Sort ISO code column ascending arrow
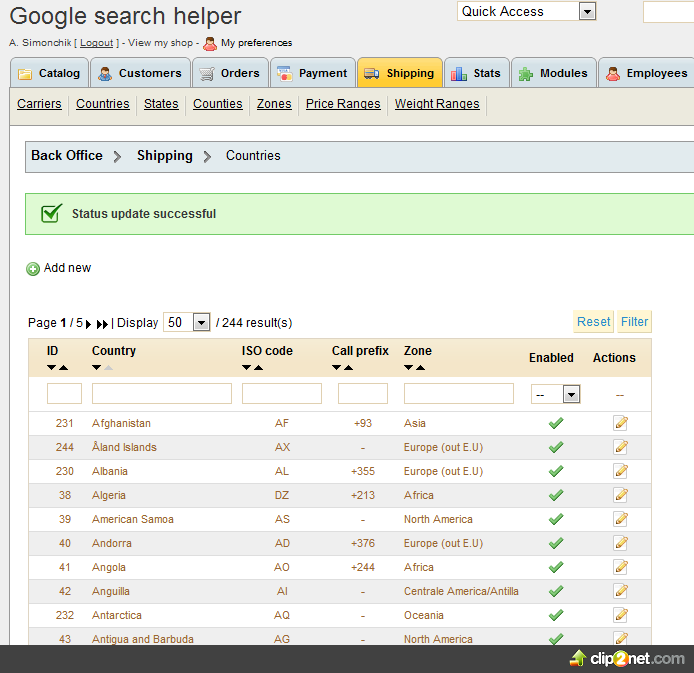Image resolution: width=694 pixels, height=673 pixels. point(258,367)
